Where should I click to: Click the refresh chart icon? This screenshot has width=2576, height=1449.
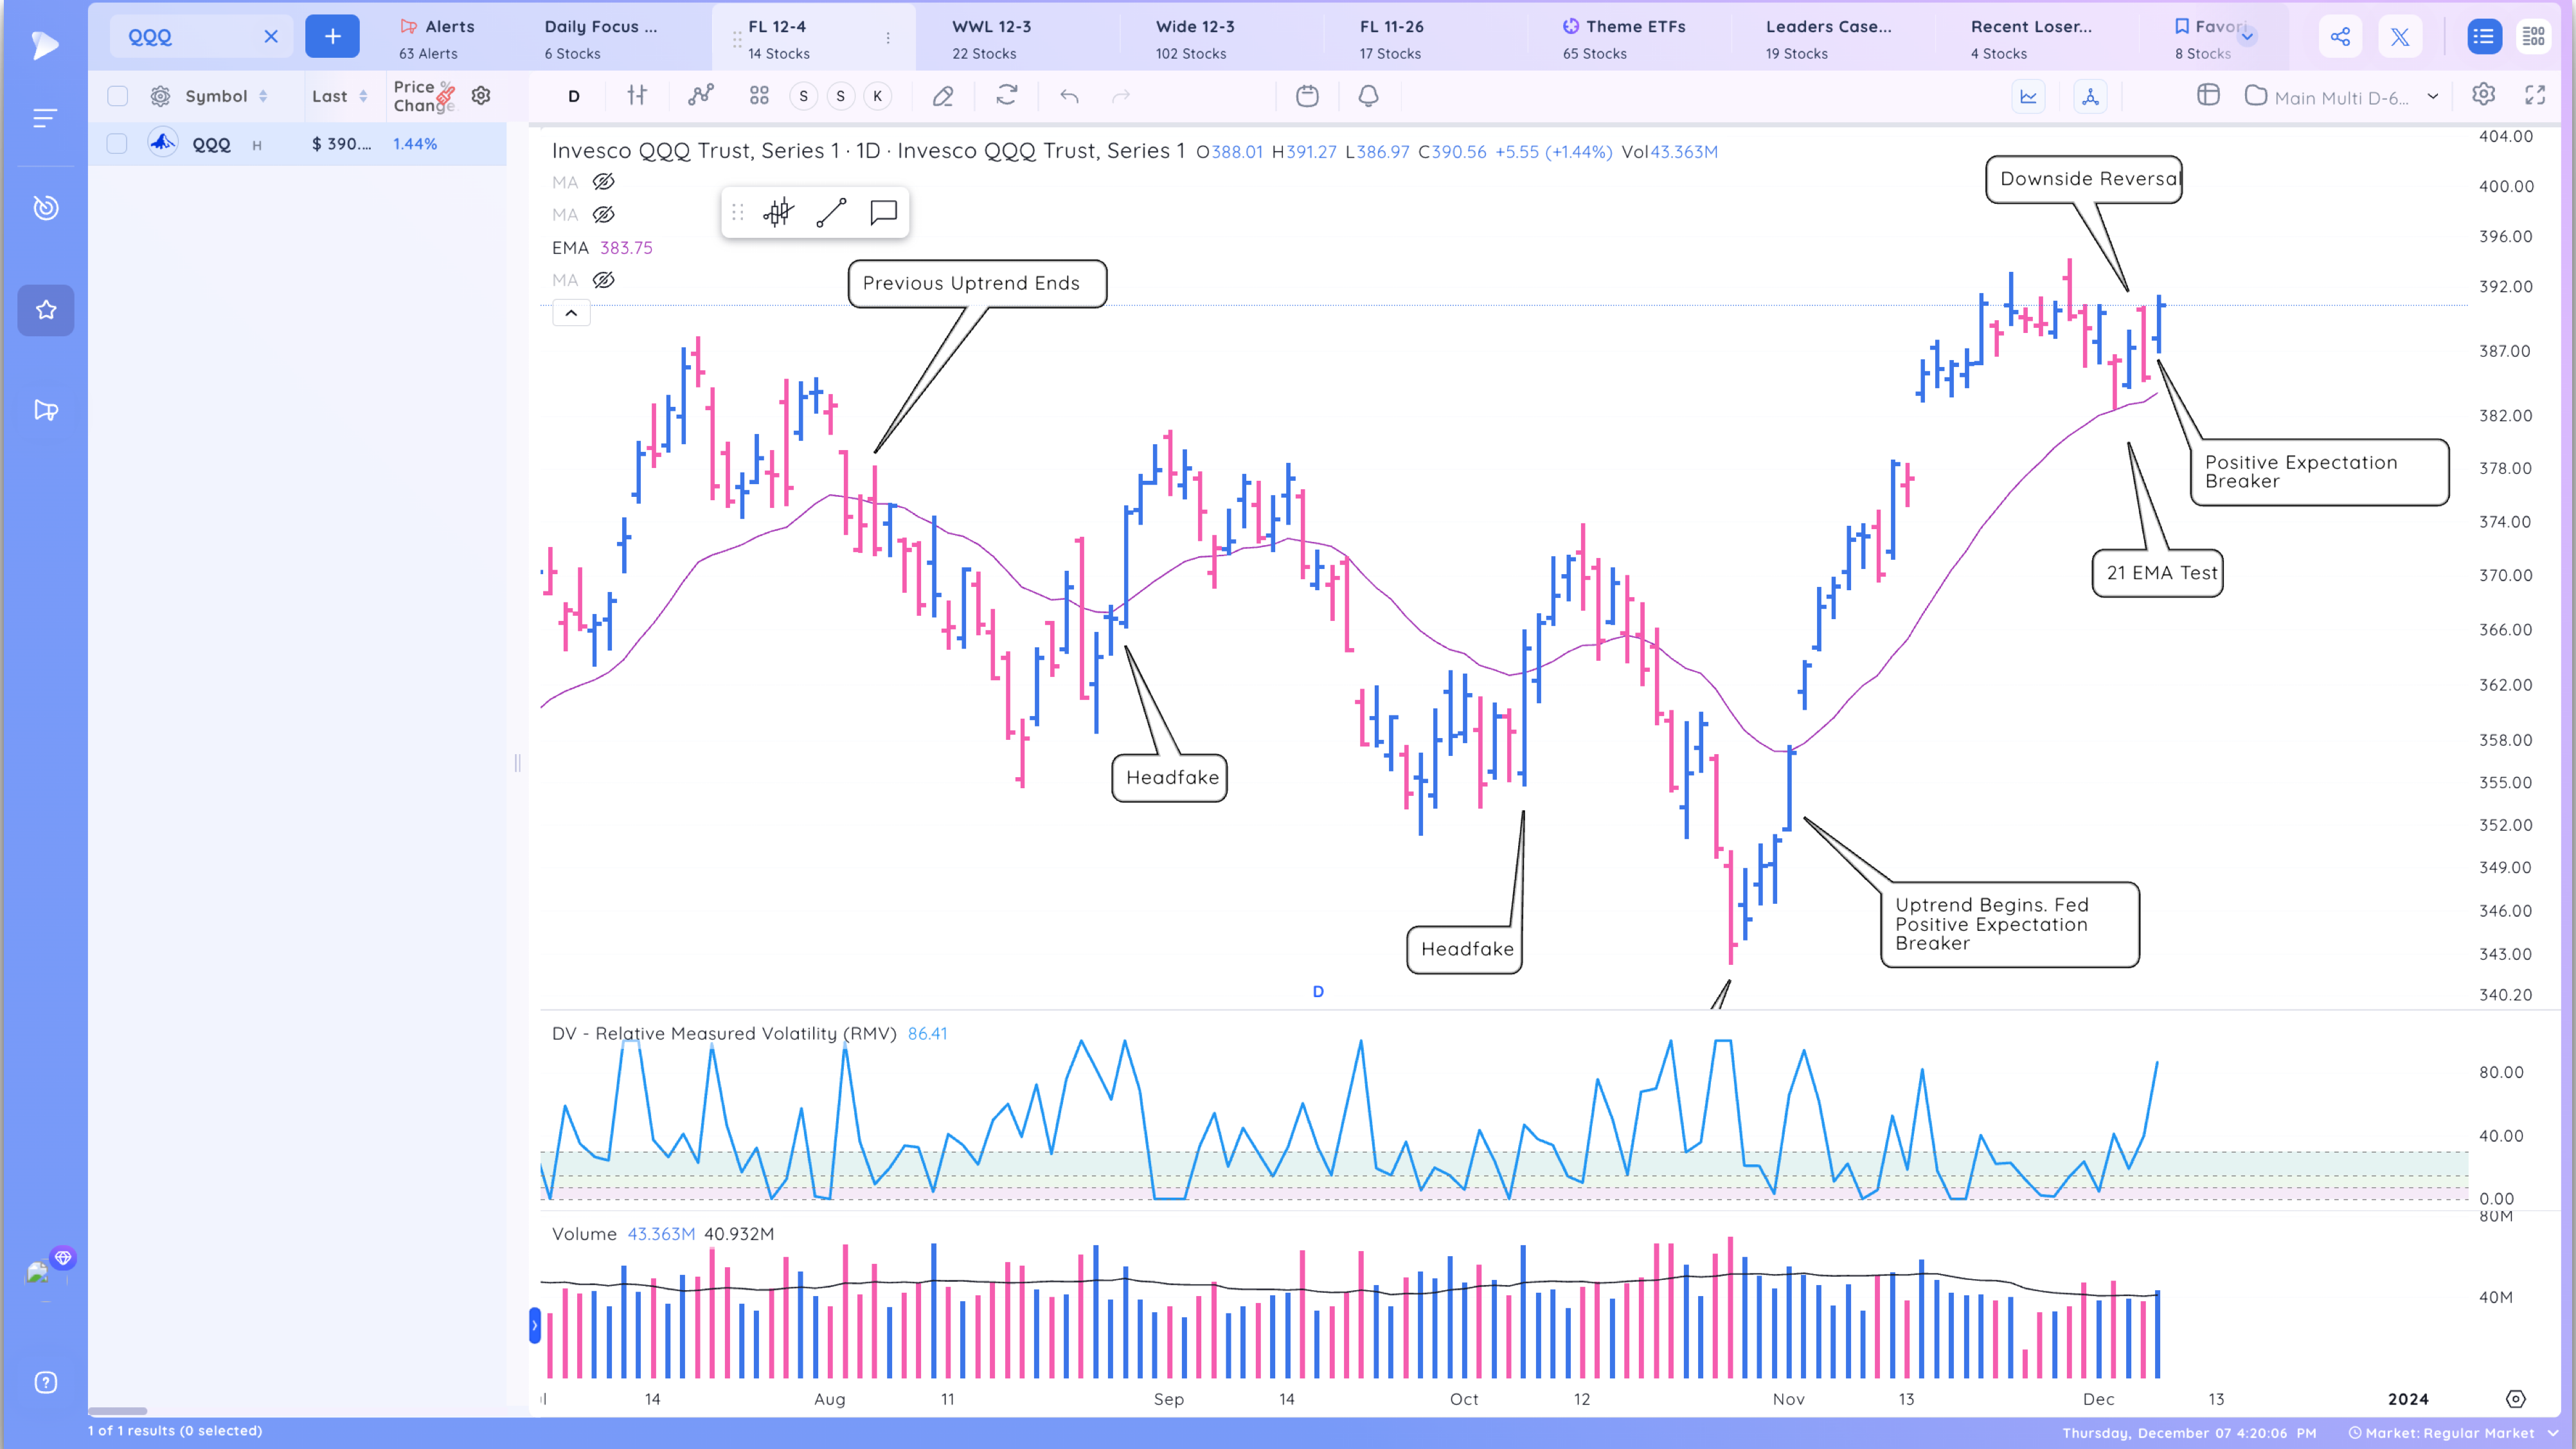[x=1006, y=95]
